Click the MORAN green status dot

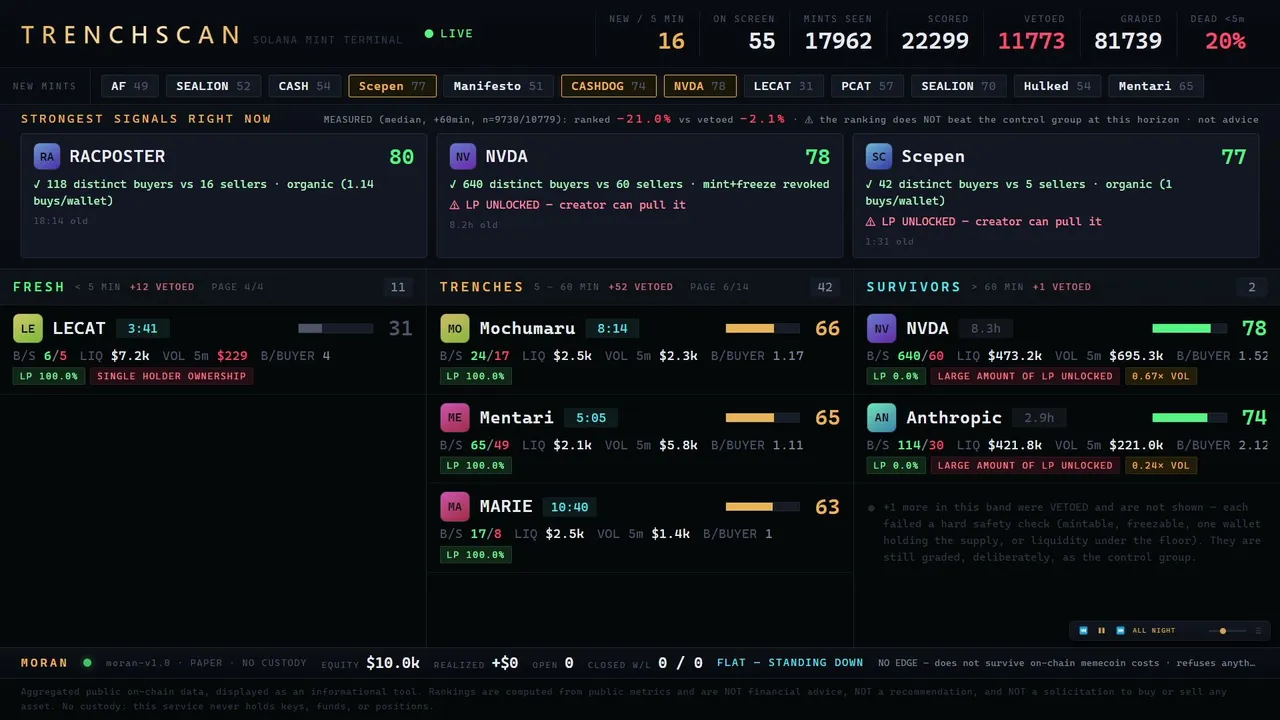pos(87,662)
